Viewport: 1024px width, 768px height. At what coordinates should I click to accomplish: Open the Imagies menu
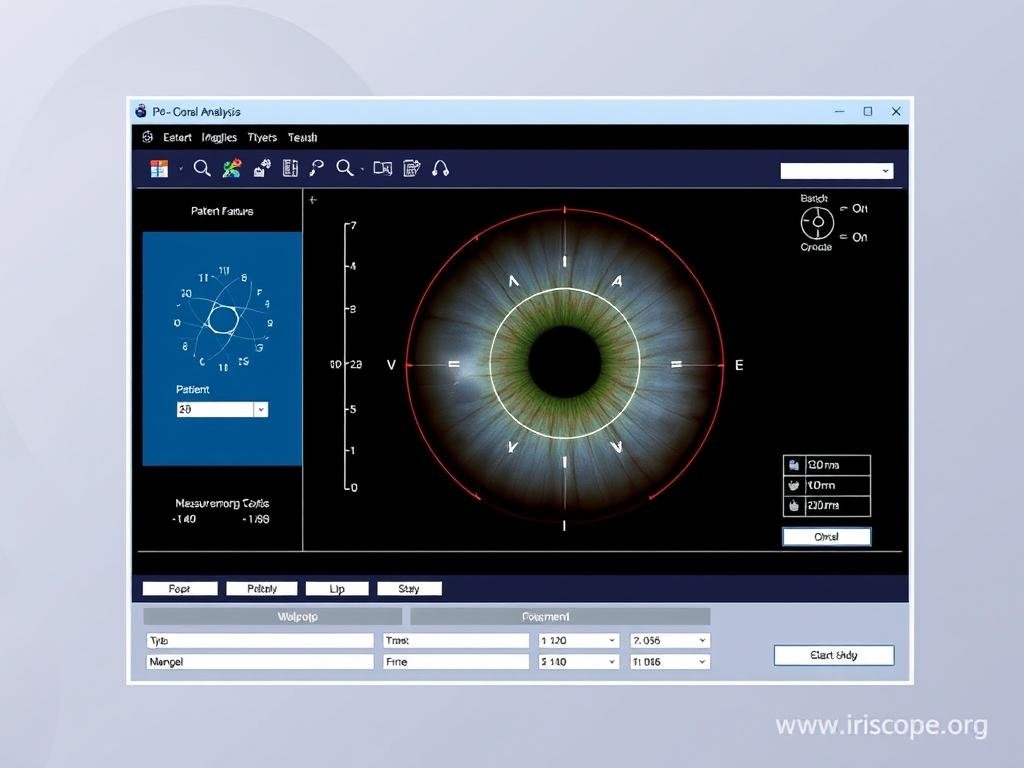coord(218,137)
